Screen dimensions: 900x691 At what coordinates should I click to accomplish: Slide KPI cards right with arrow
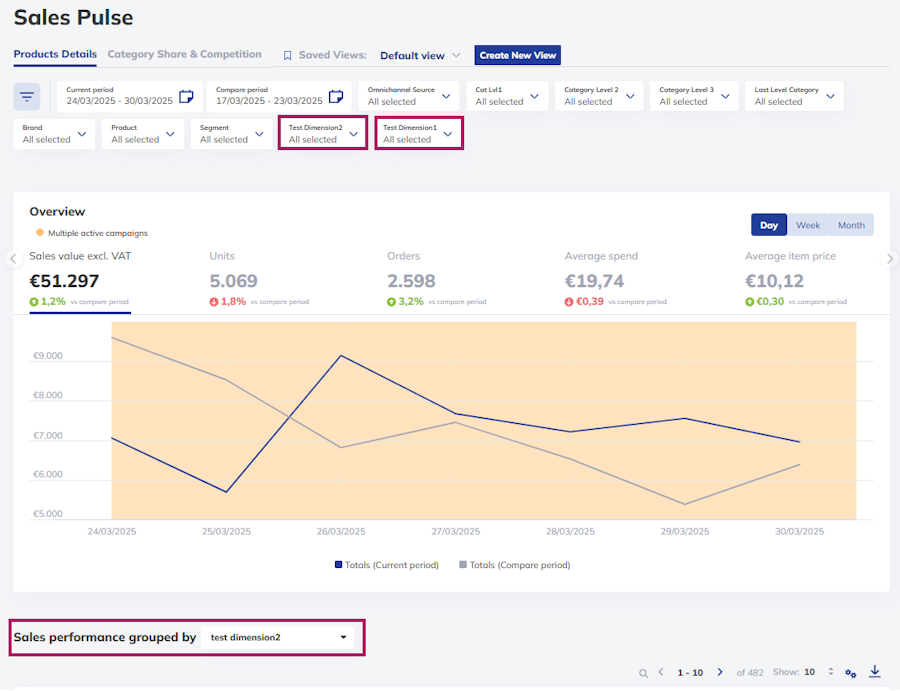pyautogui.click(x=890, y=259)
